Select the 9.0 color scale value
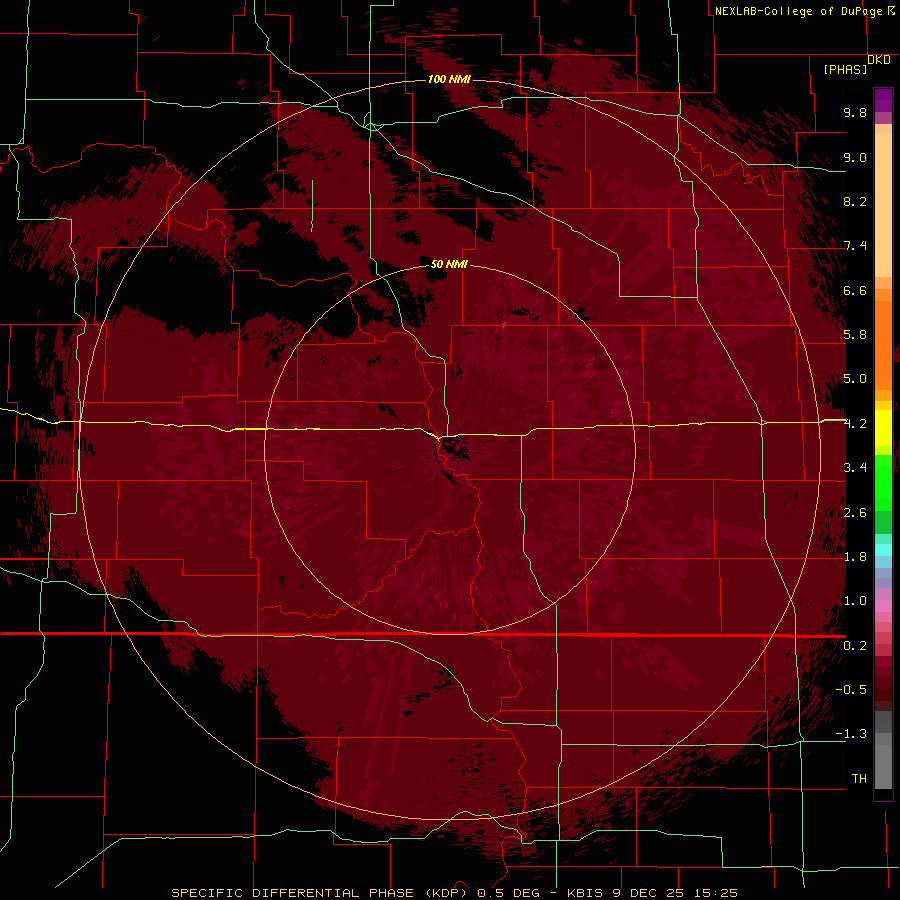Image resolution: width=900 pixels, height=900 pixels. (855, 157)
